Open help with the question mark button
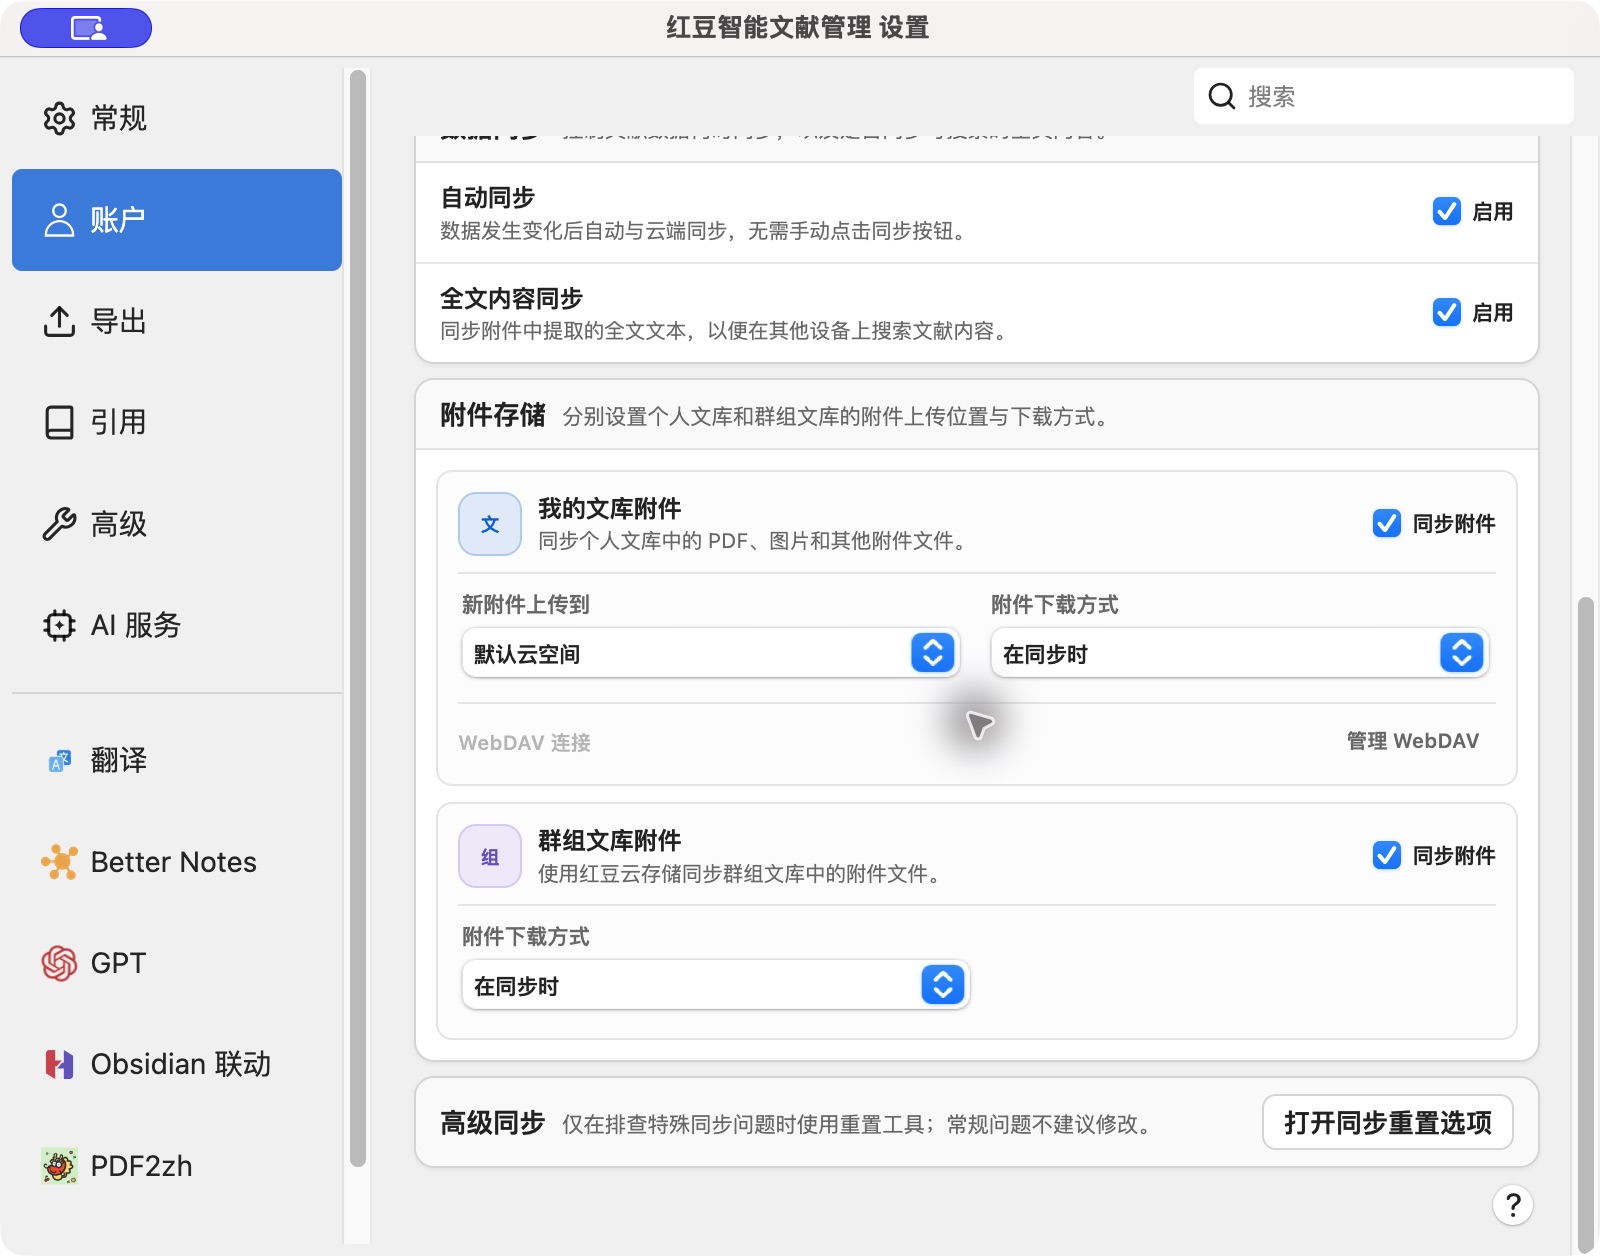The height and width of the screenshot is (1256, 1600). pos(1513,1205)
